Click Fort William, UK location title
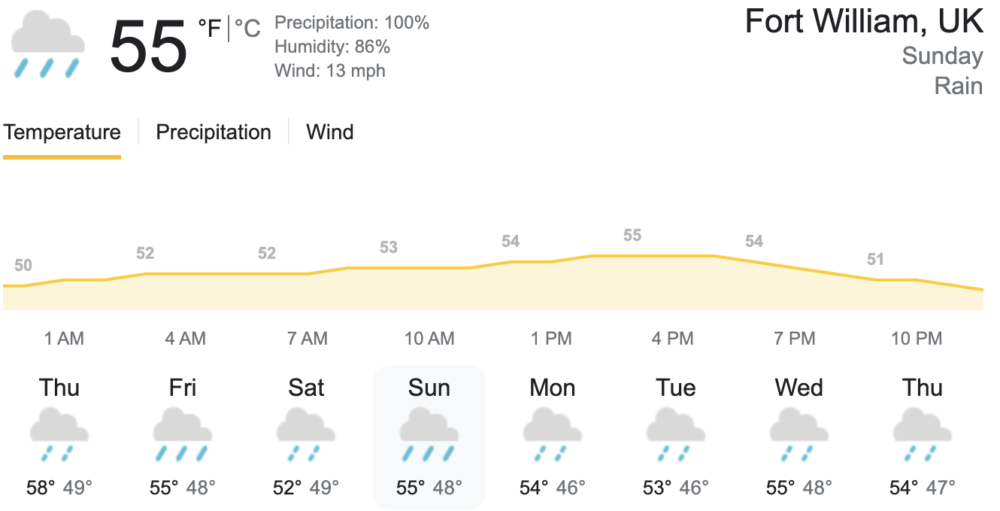Screen dimensions: 1000x511 (x=863, y=21)
